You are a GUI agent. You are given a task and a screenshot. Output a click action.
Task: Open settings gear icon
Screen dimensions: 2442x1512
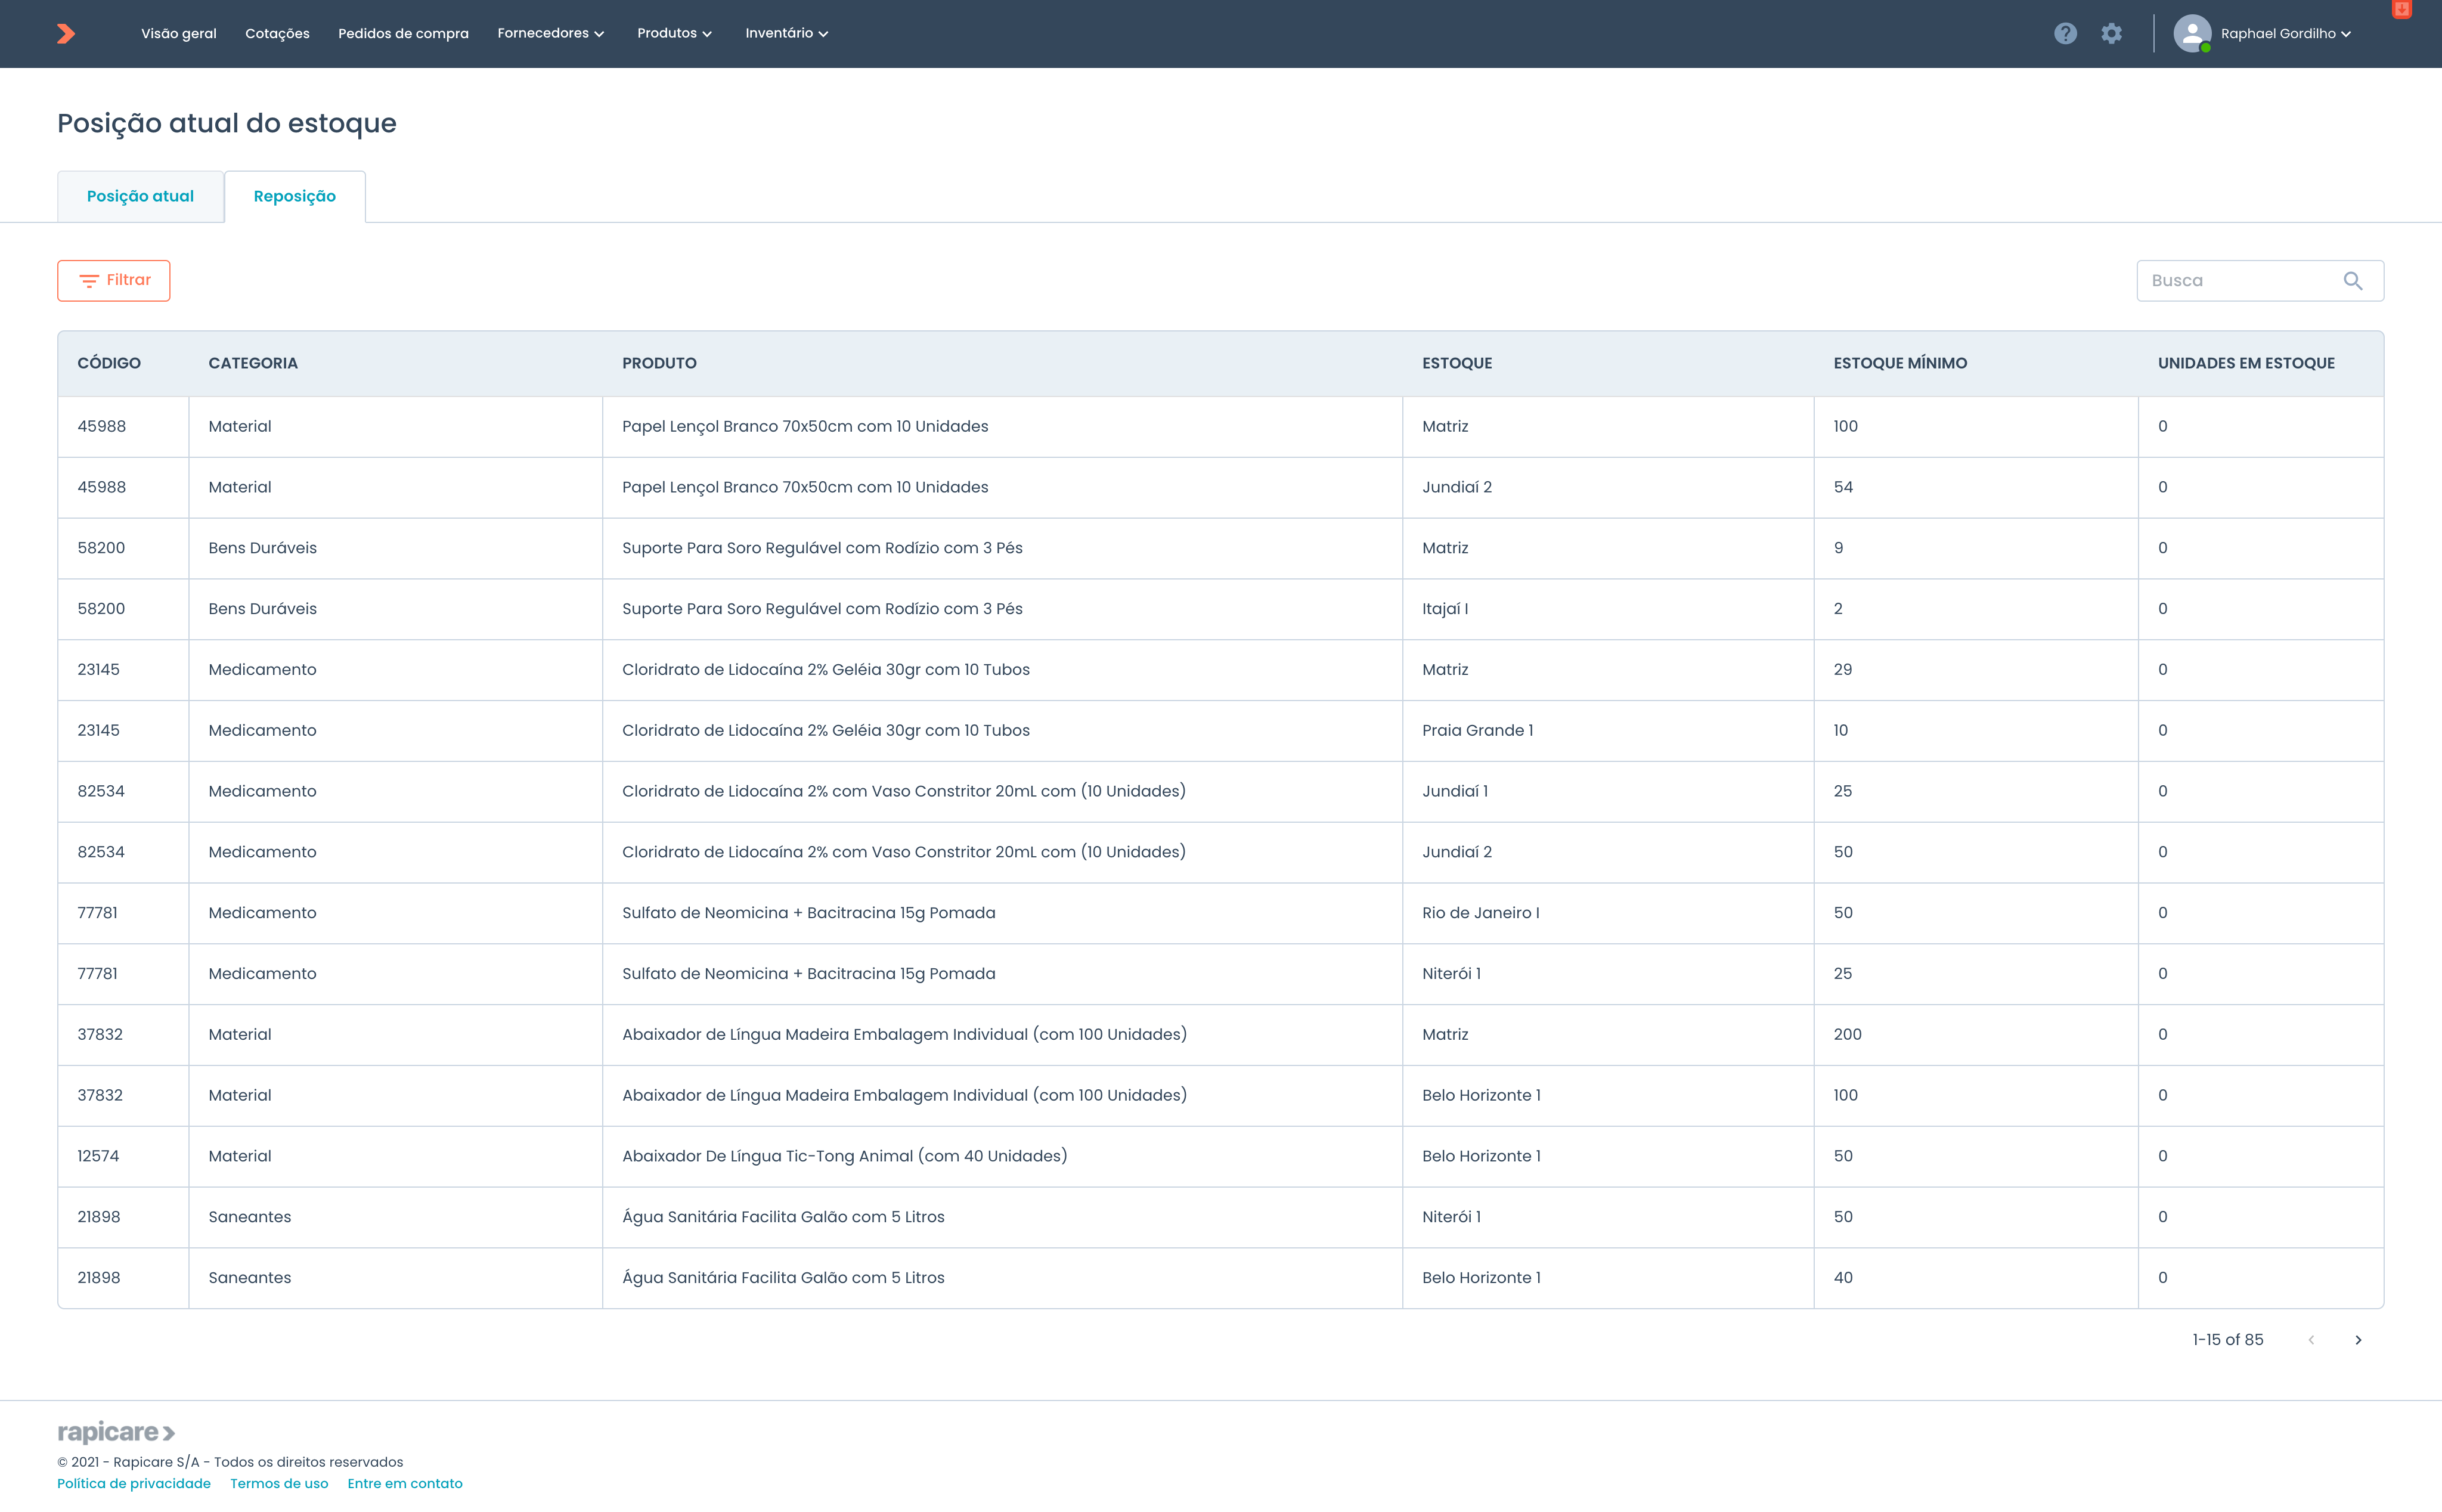click(2111, 34)
